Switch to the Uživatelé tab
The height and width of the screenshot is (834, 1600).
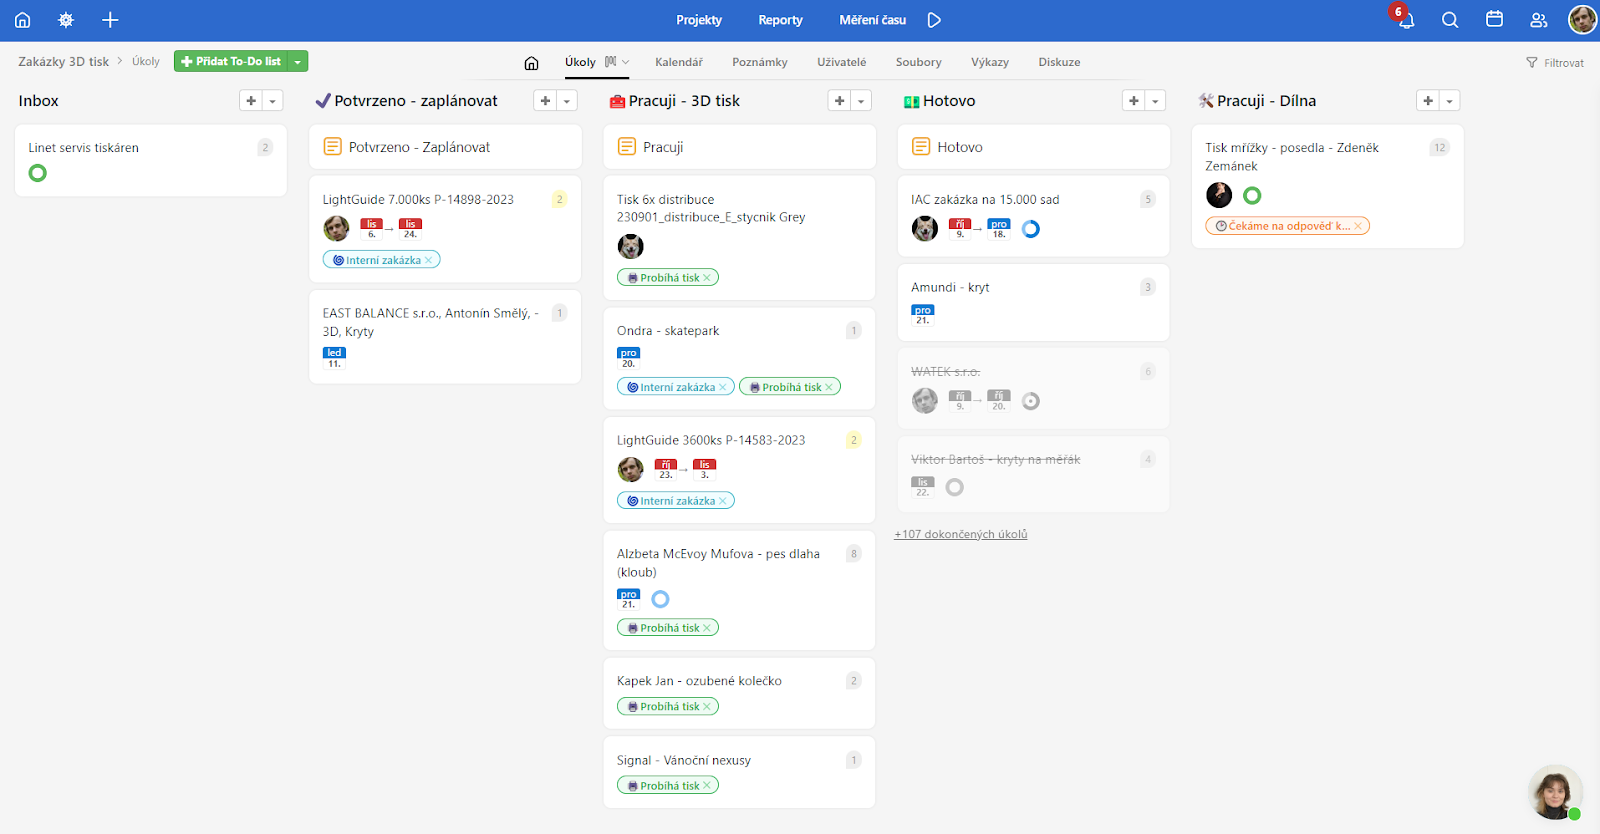point(842,62)
